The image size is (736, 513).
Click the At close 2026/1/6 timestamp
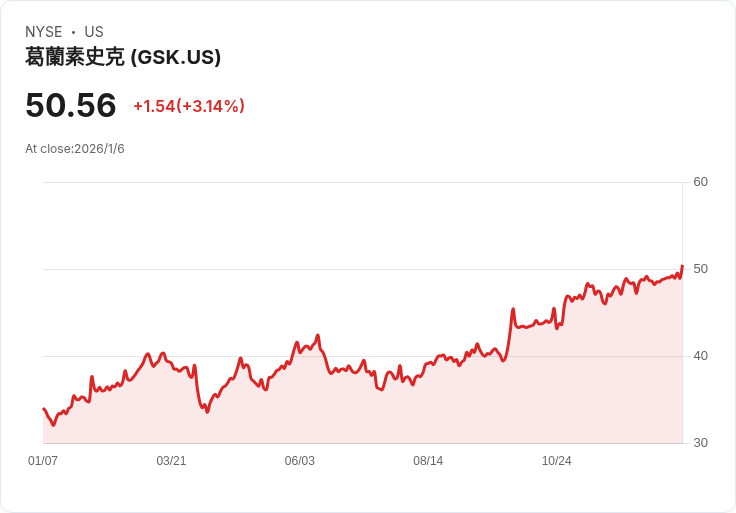75,149
